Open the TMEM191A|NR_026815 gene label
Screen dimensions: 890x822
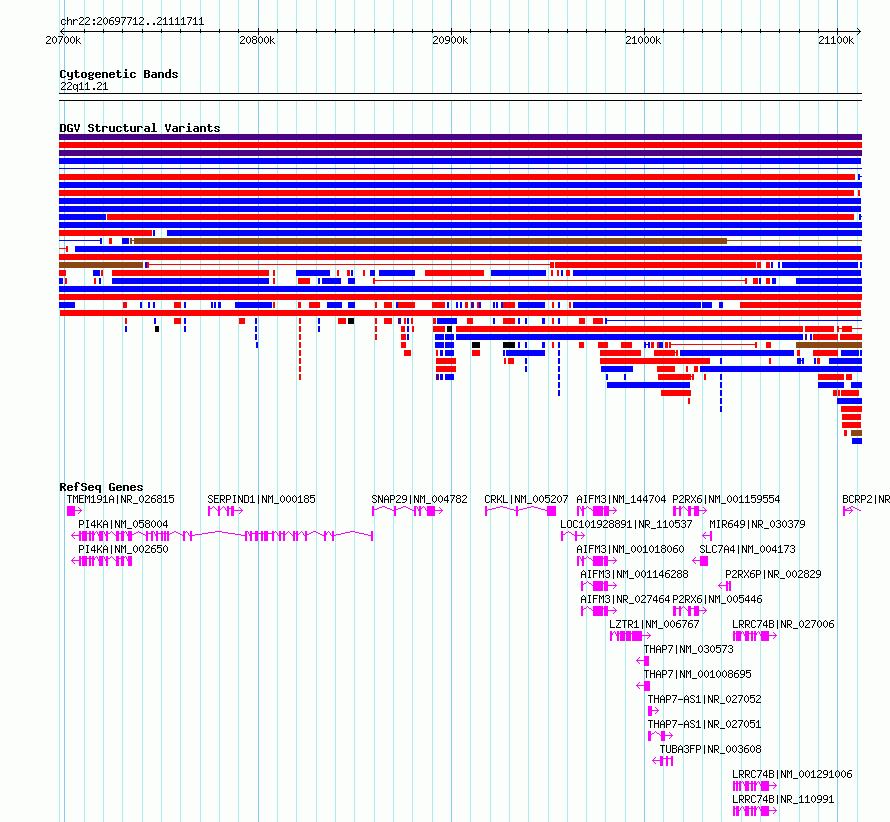pos(120,499)
